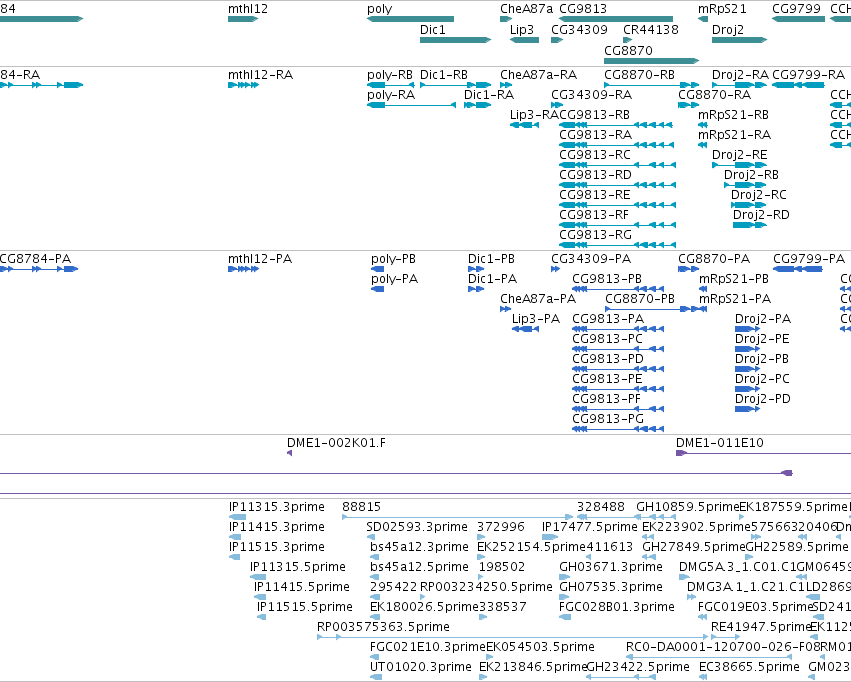Click the 'mRpS21-PB' protein label
Image resolution: width=851 pixels, height=682 pixels.
click(734, 279)
